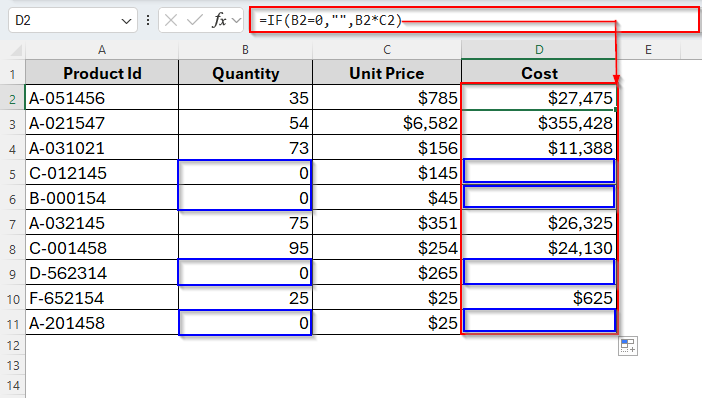Click cost cell $24,130
This screenshot has width=702, height=398.
point(539,248)
